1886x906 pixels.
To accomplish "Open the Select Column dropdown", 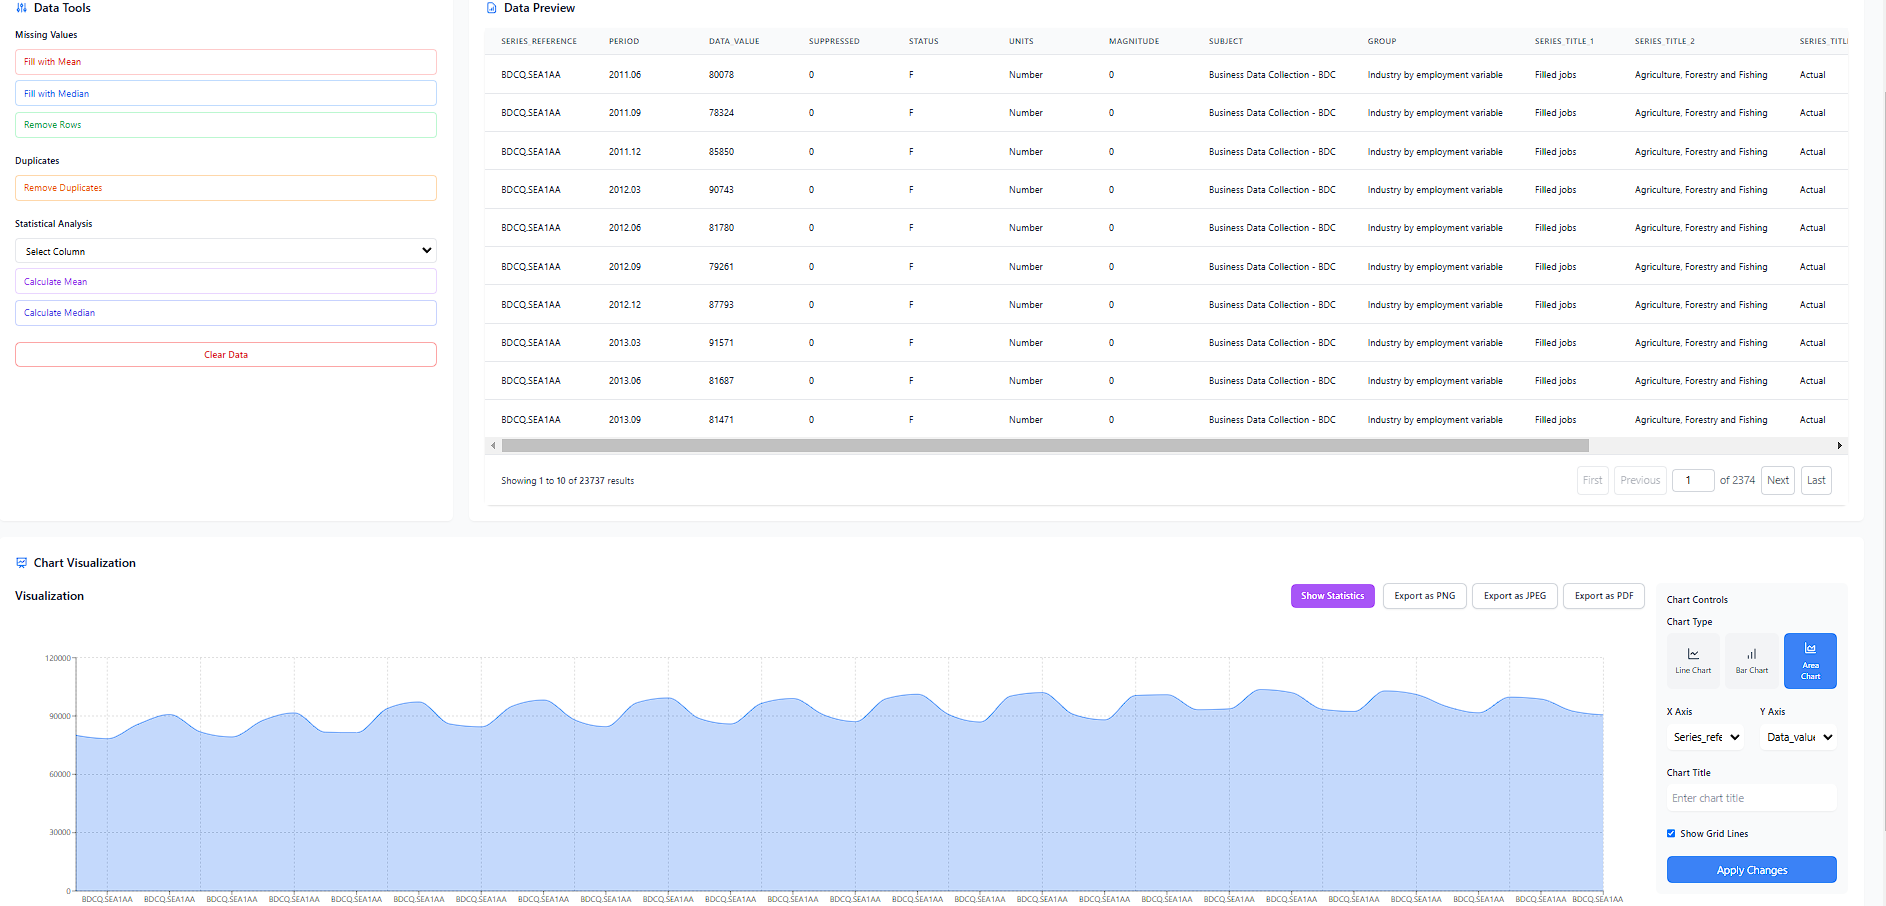I will (226, 251).
